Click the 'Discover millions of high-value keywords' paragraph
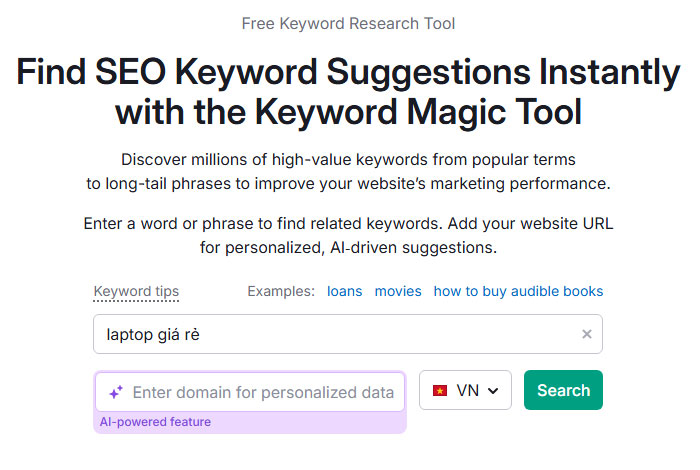Viewport: 700px width, 470px height. tap(348, 171)
